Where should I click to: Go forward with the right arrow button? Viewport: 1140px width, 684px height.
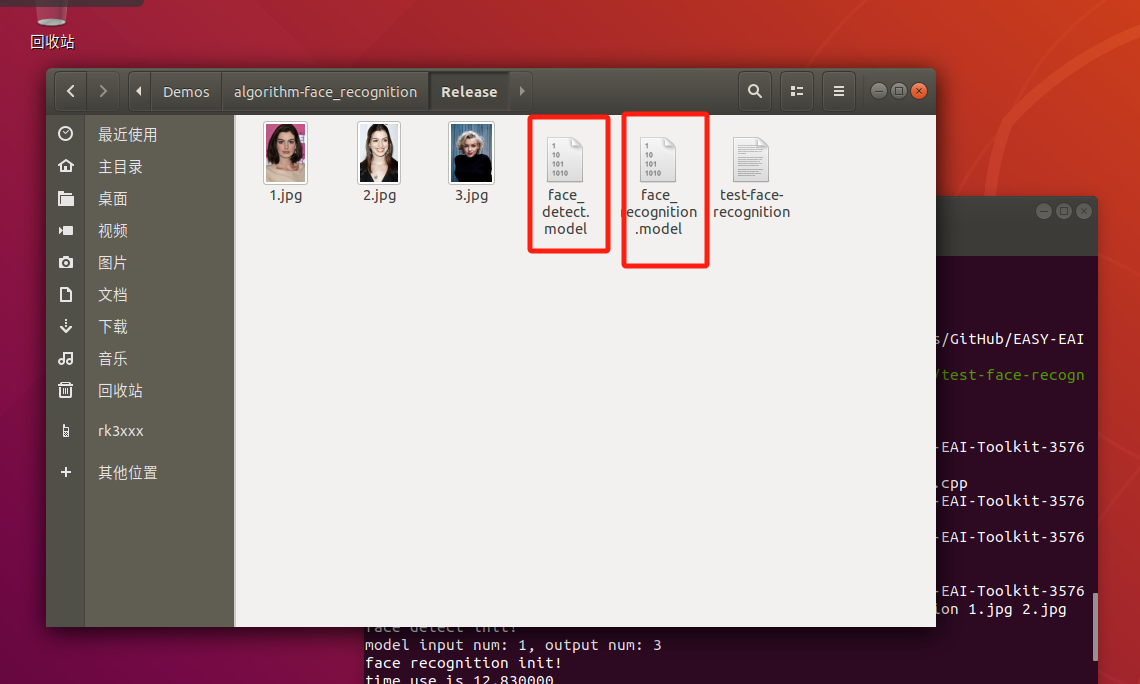click(103, 91)
